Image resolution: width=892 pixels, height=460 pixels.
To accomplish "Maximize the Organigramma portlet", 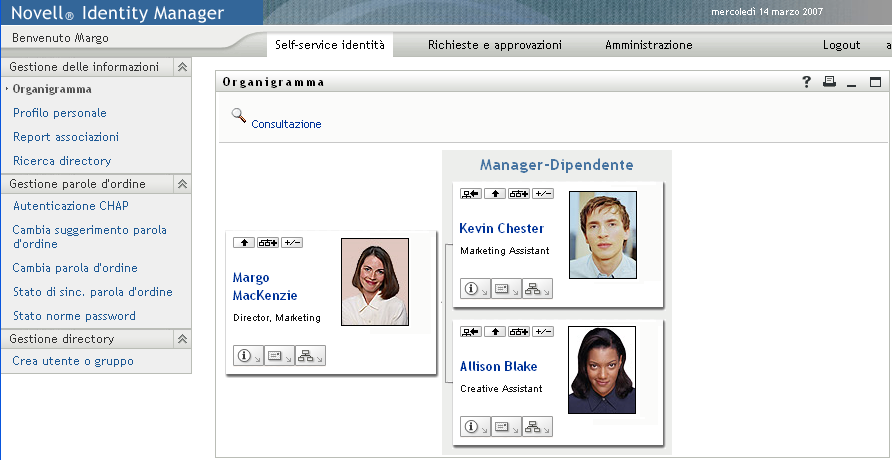I will tap(875, 82).
